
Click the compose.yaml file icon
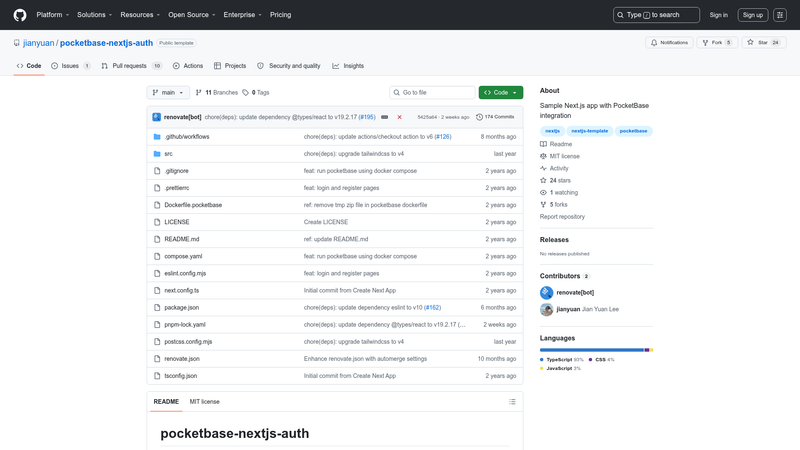[157, 256]
